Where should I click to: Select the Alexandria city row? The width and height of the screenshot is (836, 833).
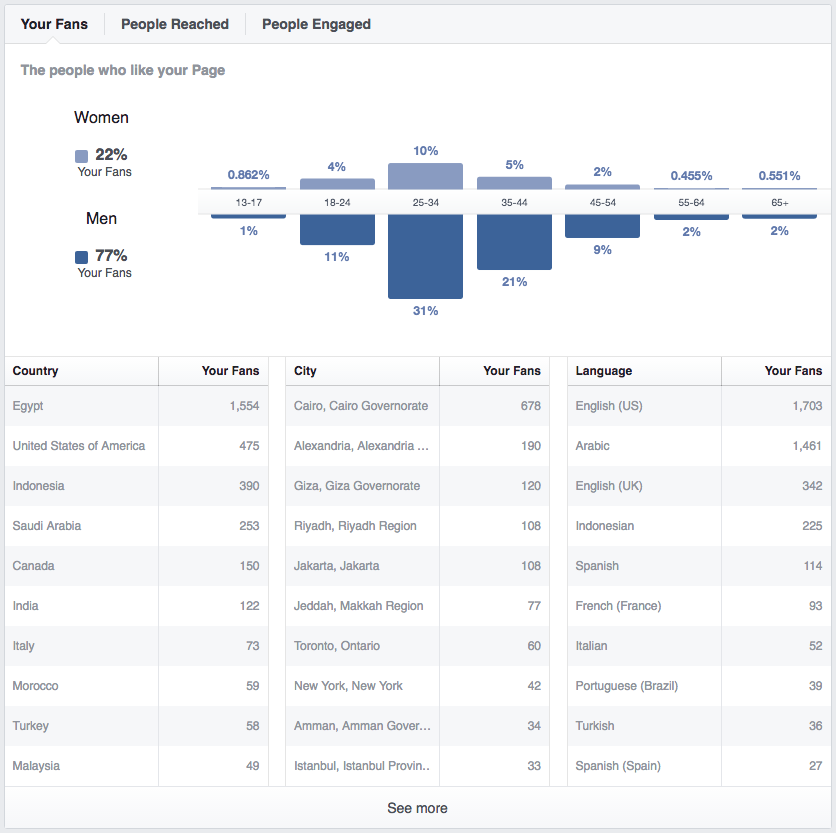pyautogui.click(x=417, y=446)
